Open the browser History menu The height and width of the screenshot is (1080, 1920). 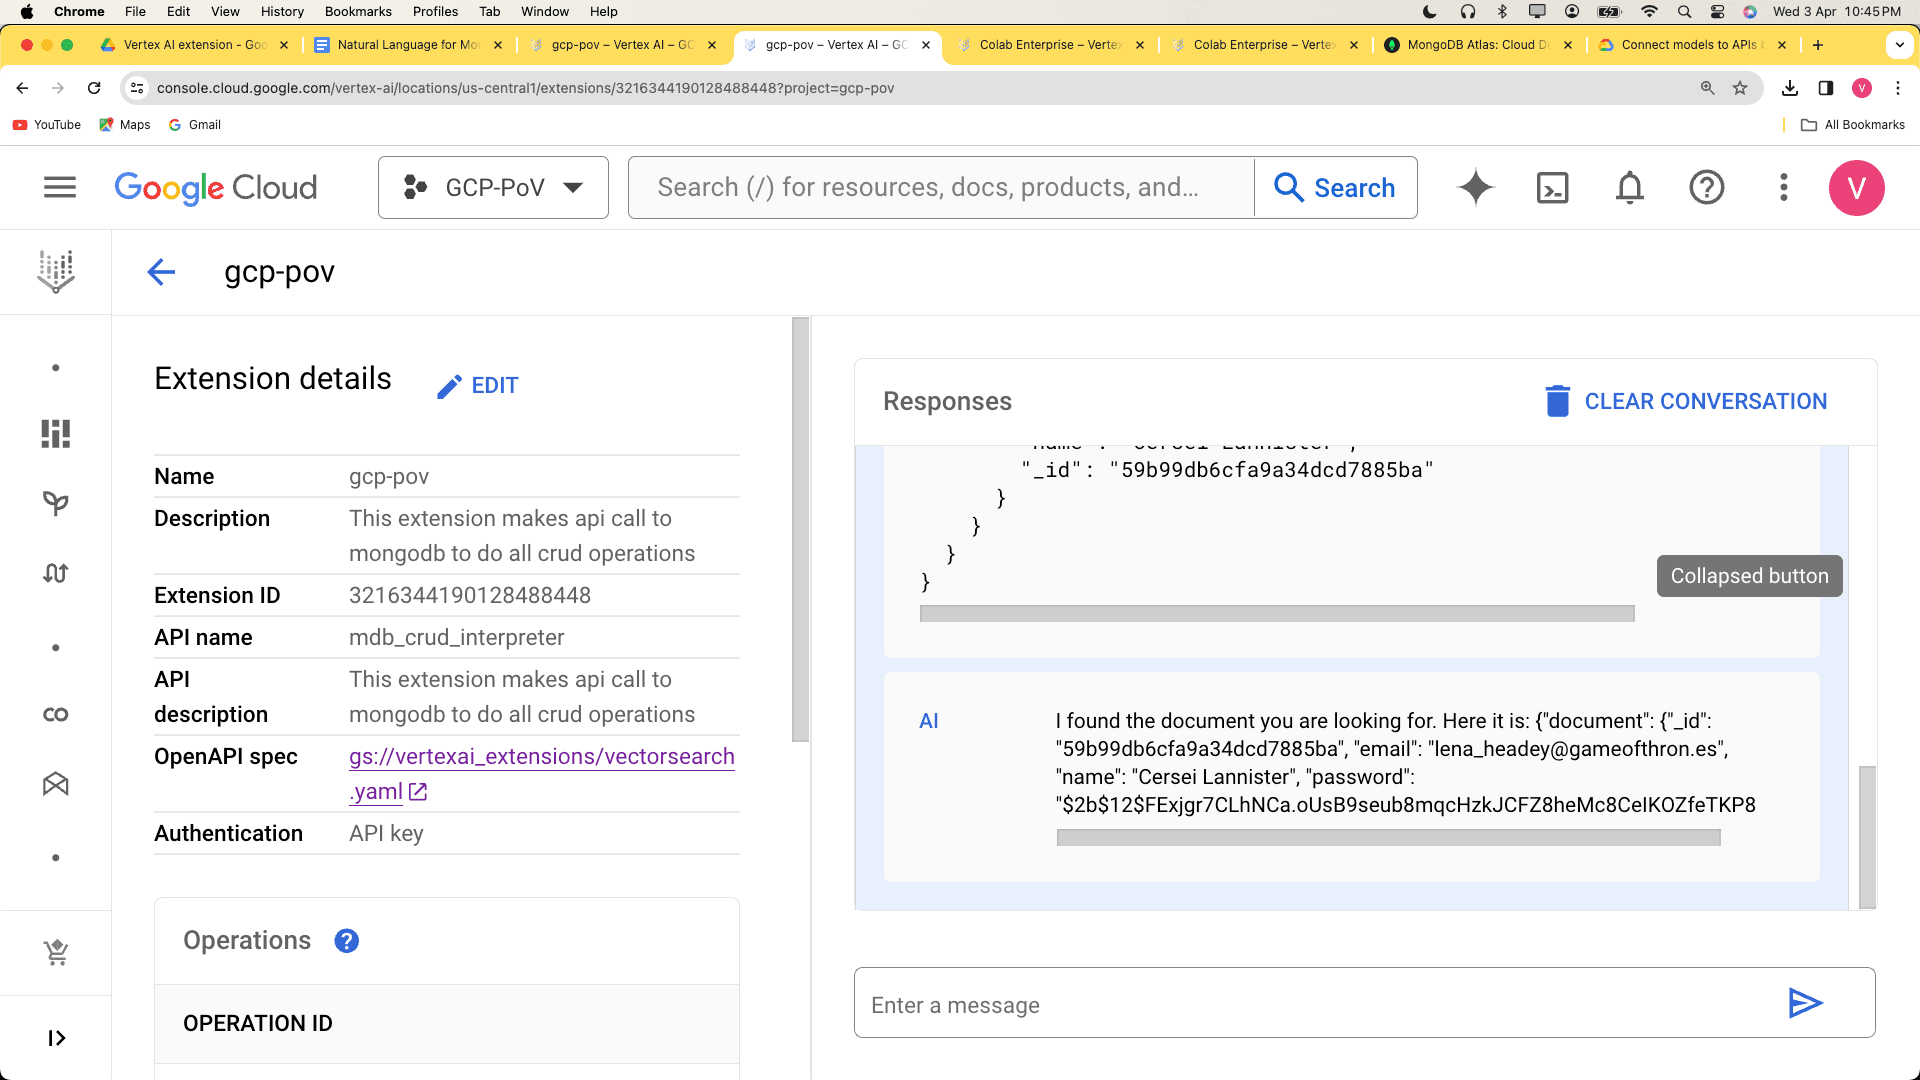[x=281, y=12]
